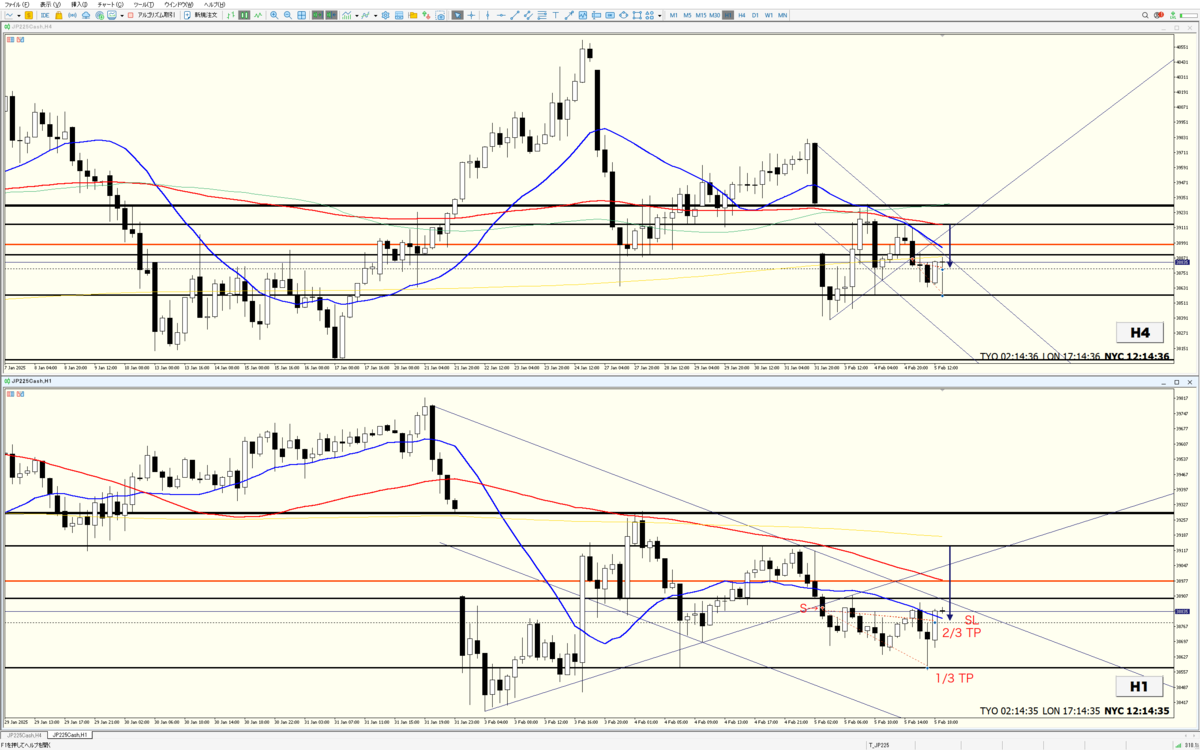Click the H1 label box on lower chart

[x=1140, y=687]
